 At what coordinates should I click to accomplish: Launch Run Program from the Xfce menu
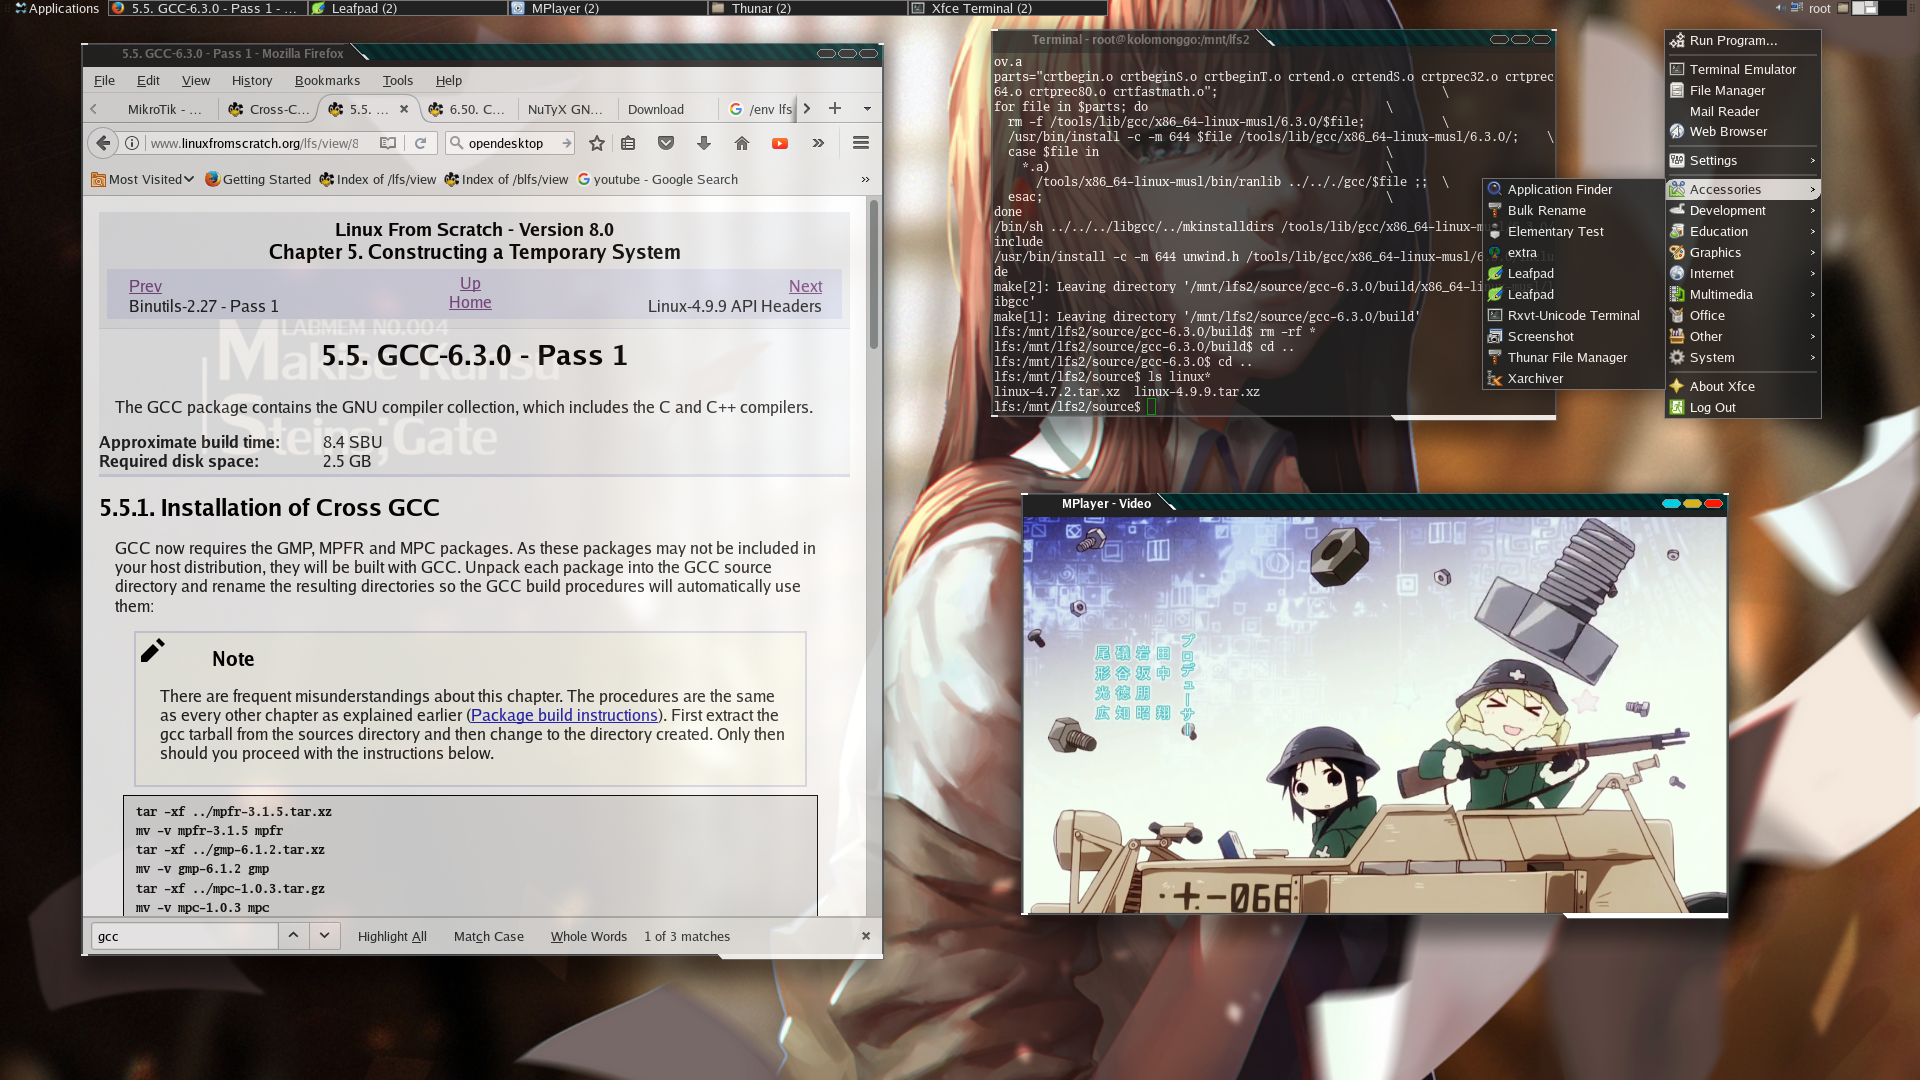pyautogui.click(x=1742, y=40)
